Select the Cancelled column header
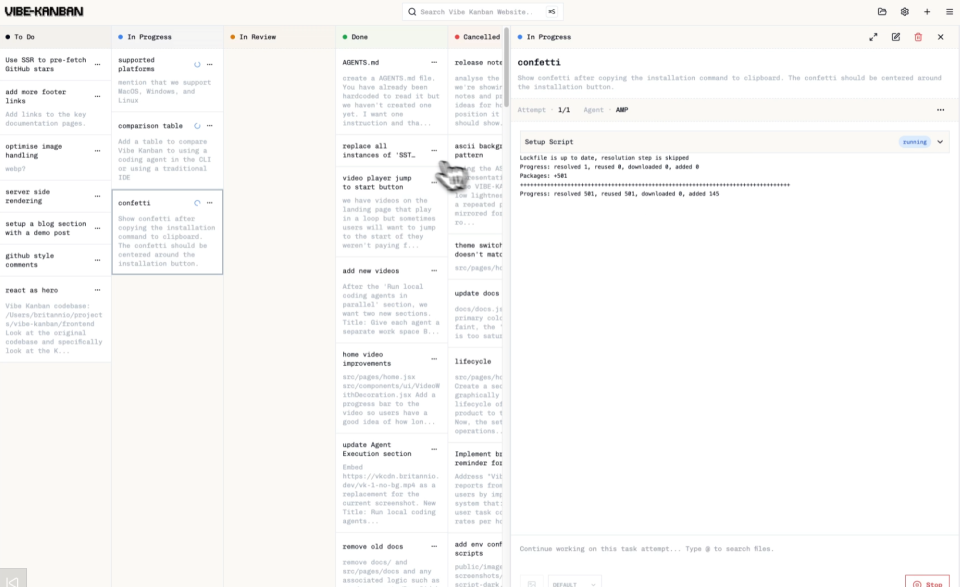 pos(476,37)
